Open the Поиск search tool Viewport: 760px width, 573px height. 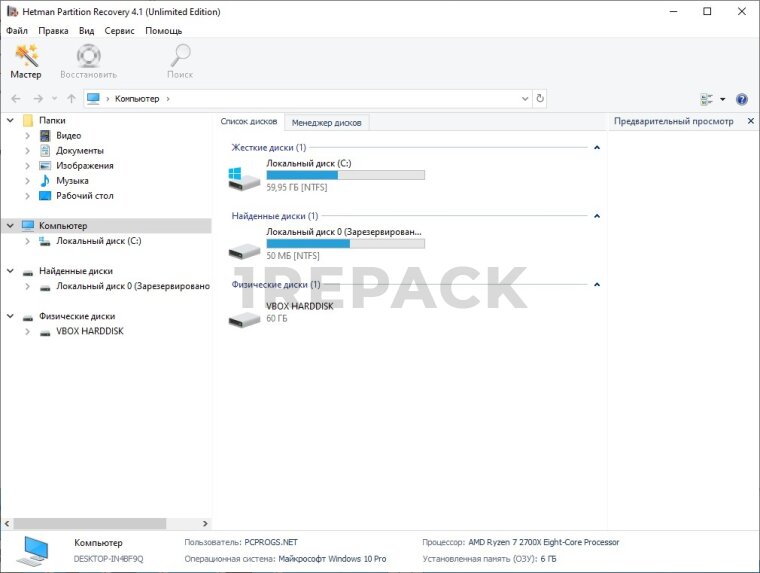180,61
